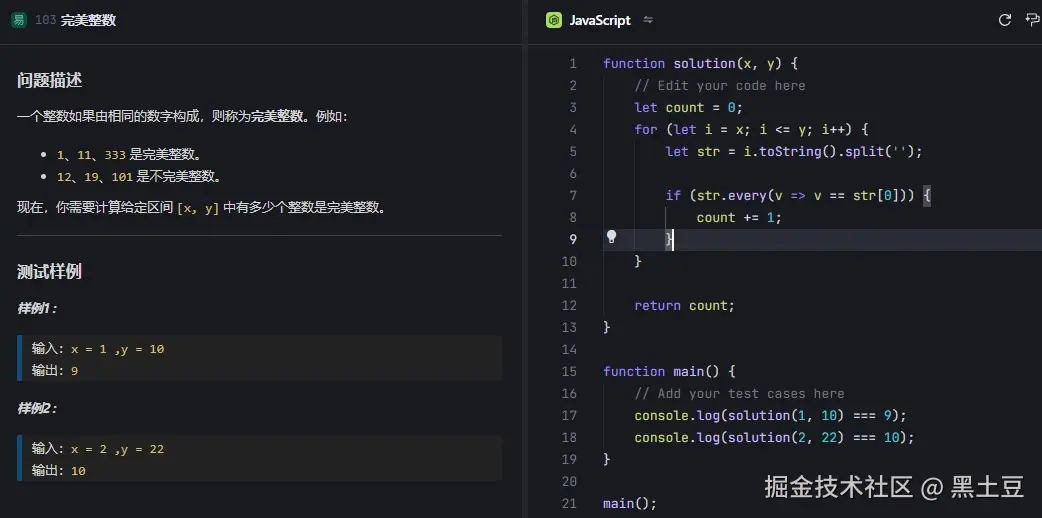Click the return count; code line
The image size is (1042, 518).
tap(684, 306)
